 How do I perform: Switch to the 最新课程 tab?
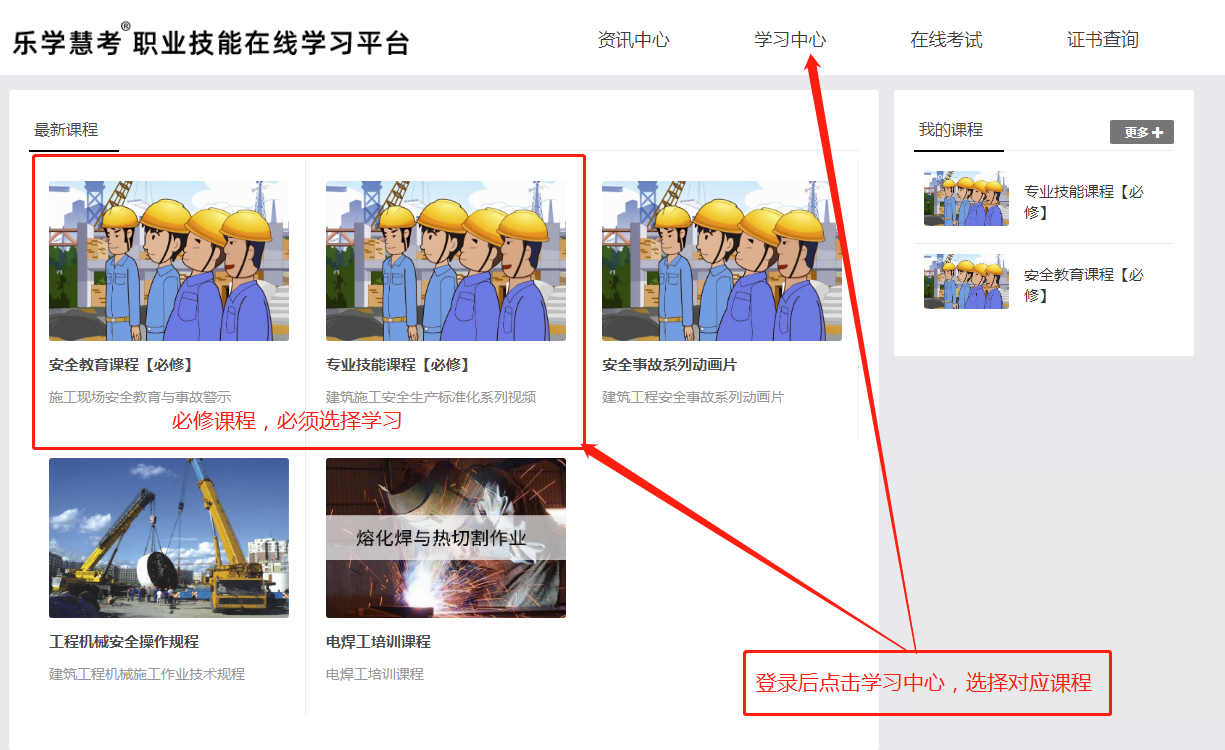tap(66, 130)
